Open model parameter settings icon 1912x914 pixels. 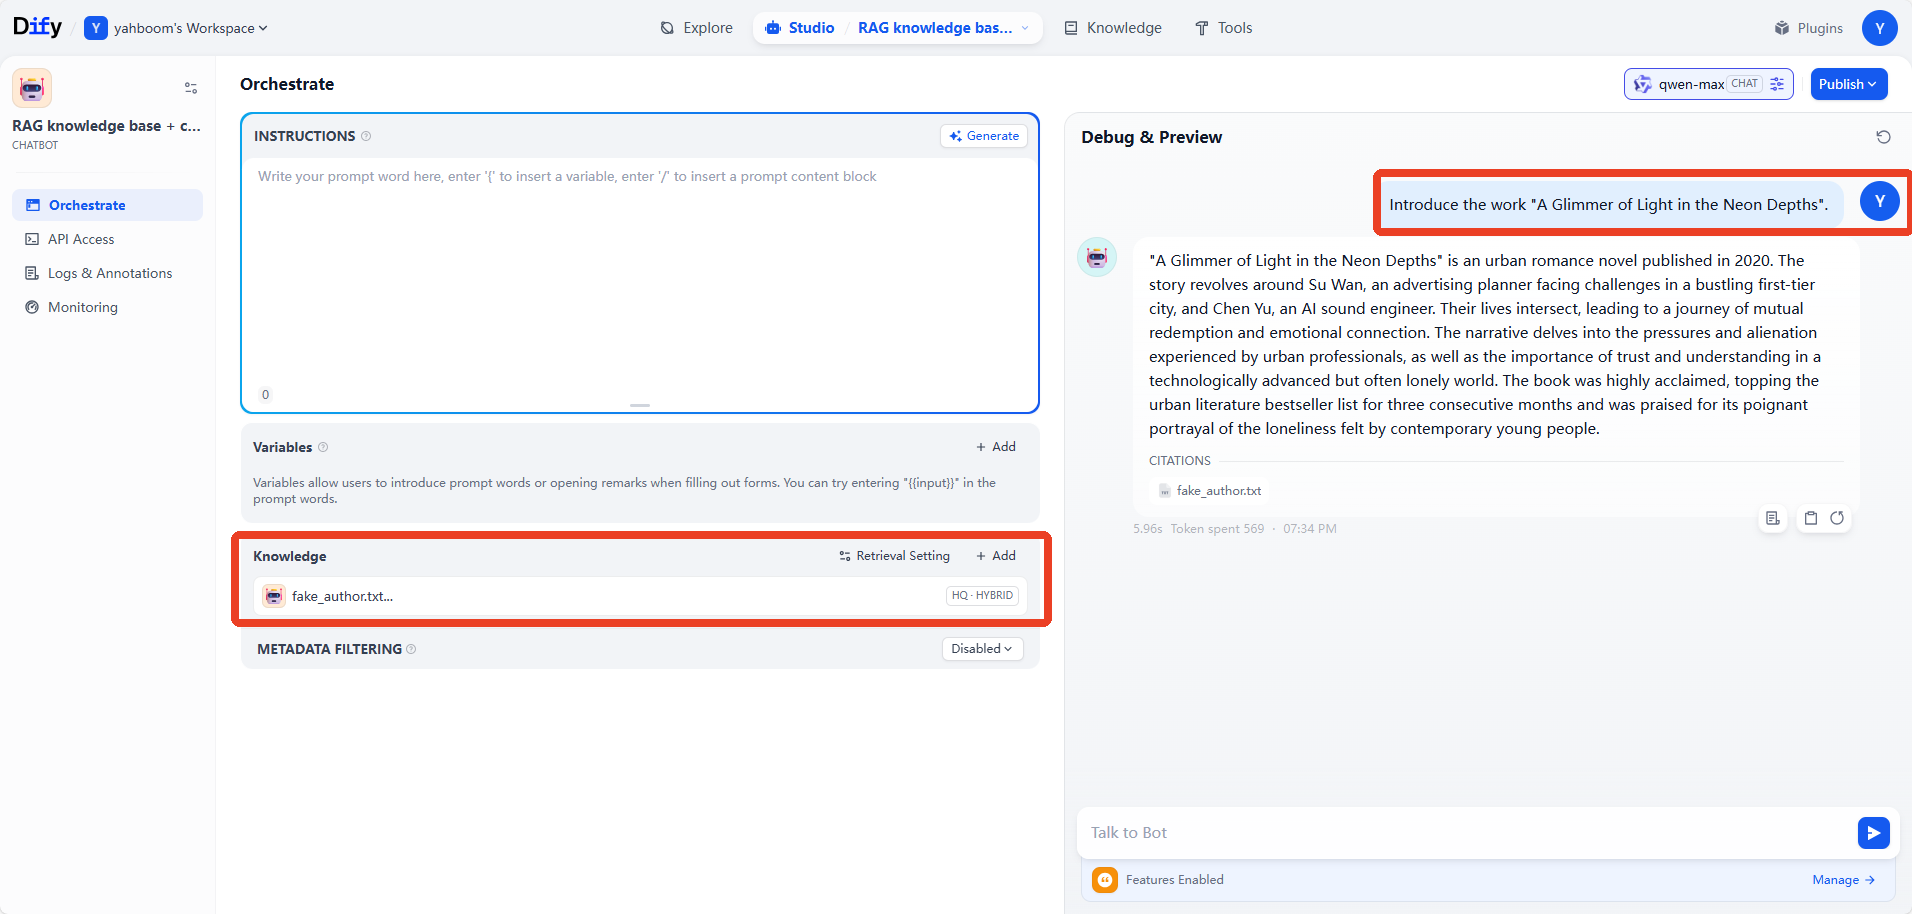[x=1777, y=84]
